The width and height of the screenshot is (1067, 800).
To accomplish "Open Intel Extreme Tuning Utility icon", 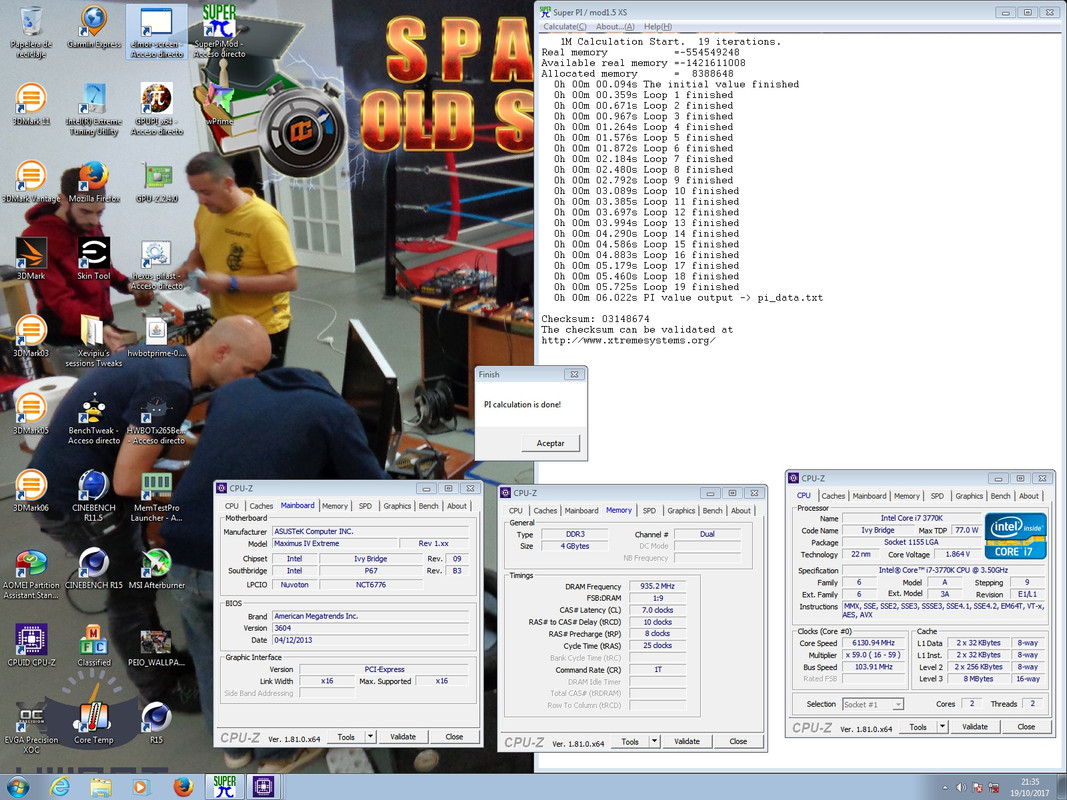I will 94,109.
